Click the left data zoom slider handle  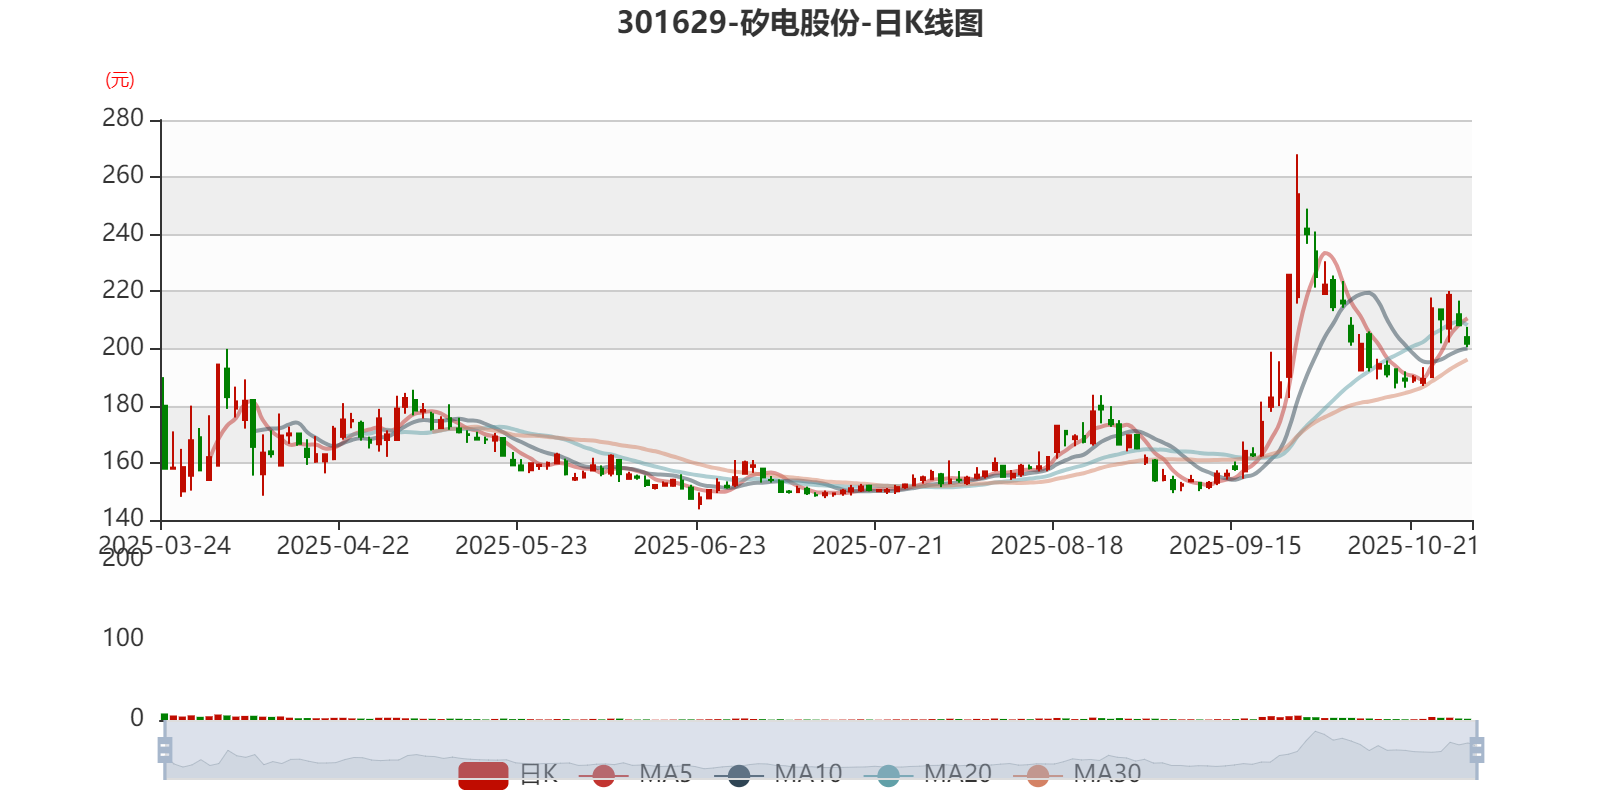[165, 749]
